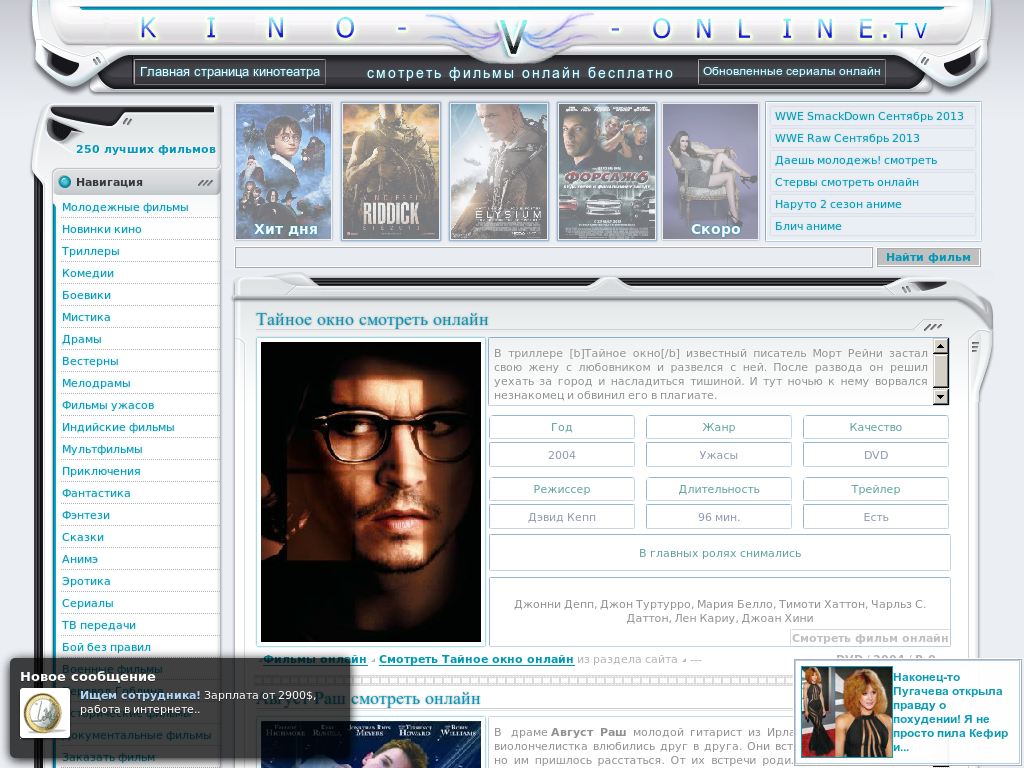This screenshot has width=1024, height=768.
Task: Open the Комедии category
Action: [88, 273]
